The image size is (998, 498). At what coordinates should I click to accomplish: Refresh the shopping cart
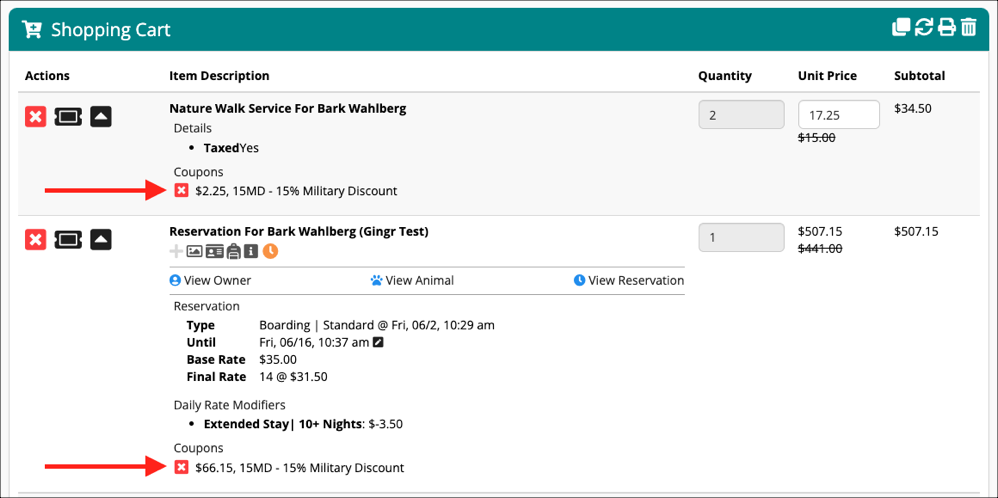click(x=924, y=27)
